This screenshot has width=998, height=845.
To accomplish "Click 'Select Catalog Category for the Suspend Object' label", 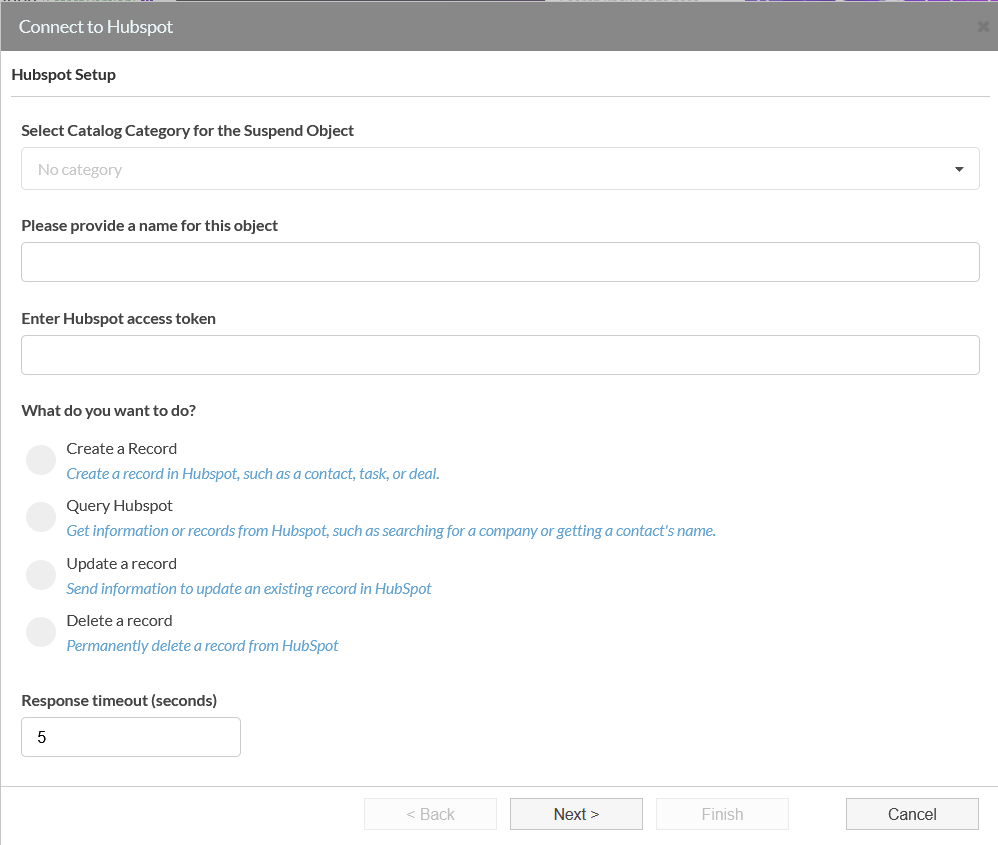I will (x=188, y=131).
